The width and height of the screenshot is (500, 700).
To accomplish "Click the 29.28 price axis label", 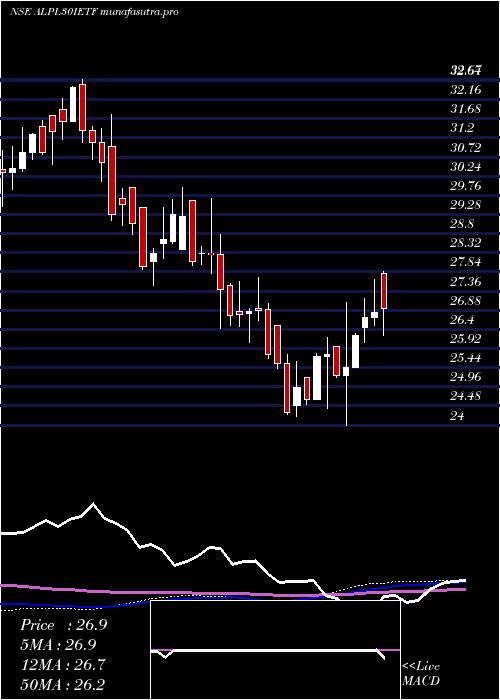I will pyautogui.click(x=466, y=205).
